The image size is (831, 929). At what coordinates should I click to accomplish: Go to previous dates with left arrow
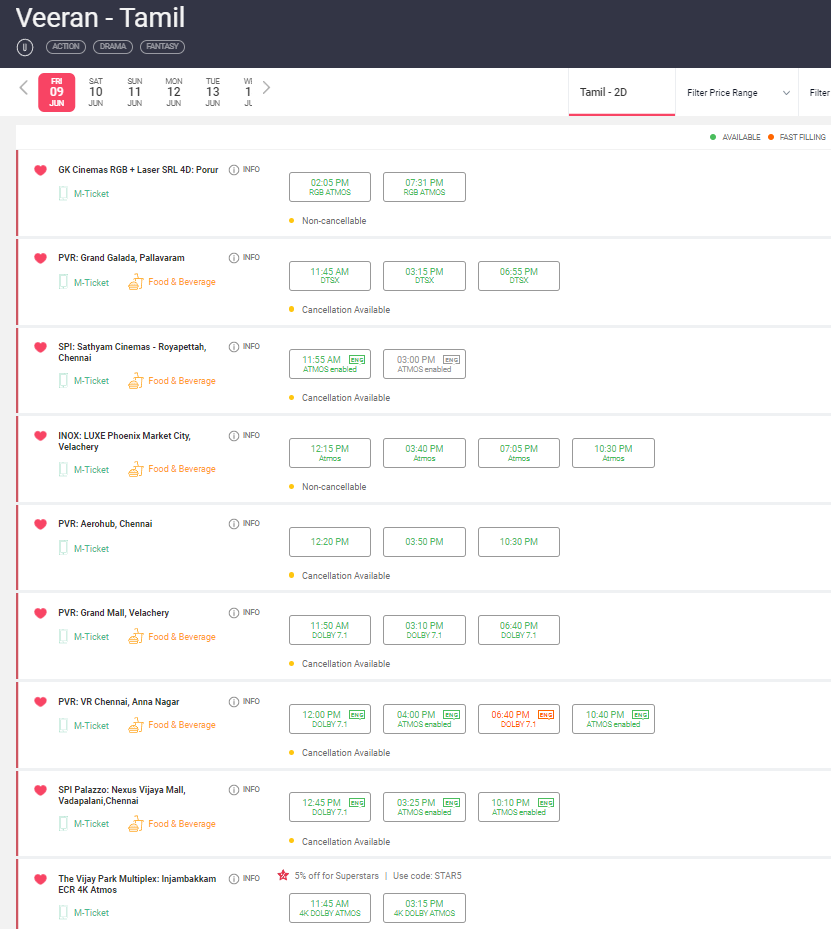(x=24, y=88)
